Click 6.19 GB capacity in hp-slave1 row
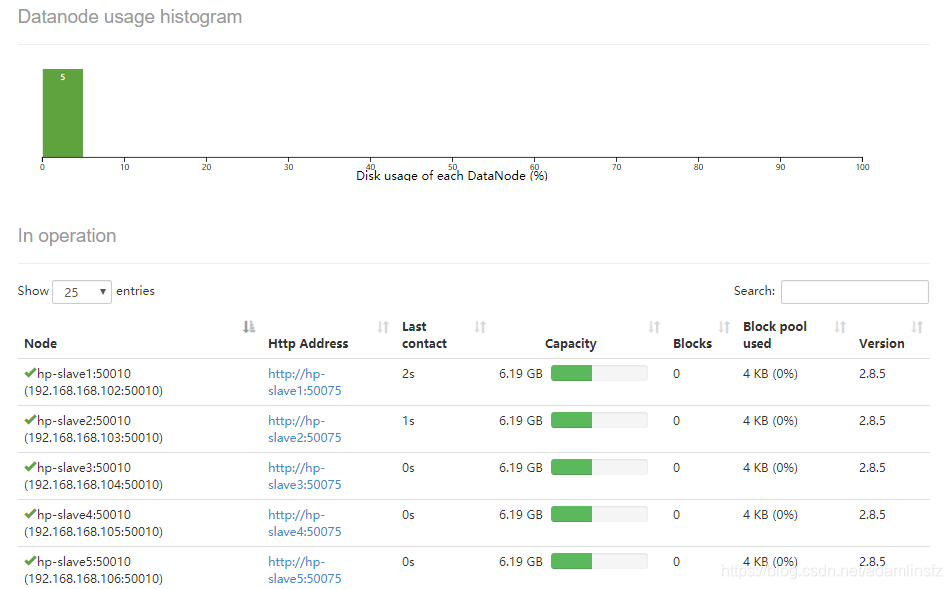This screenshot has width=952, height=589. (x=521, y=373)
